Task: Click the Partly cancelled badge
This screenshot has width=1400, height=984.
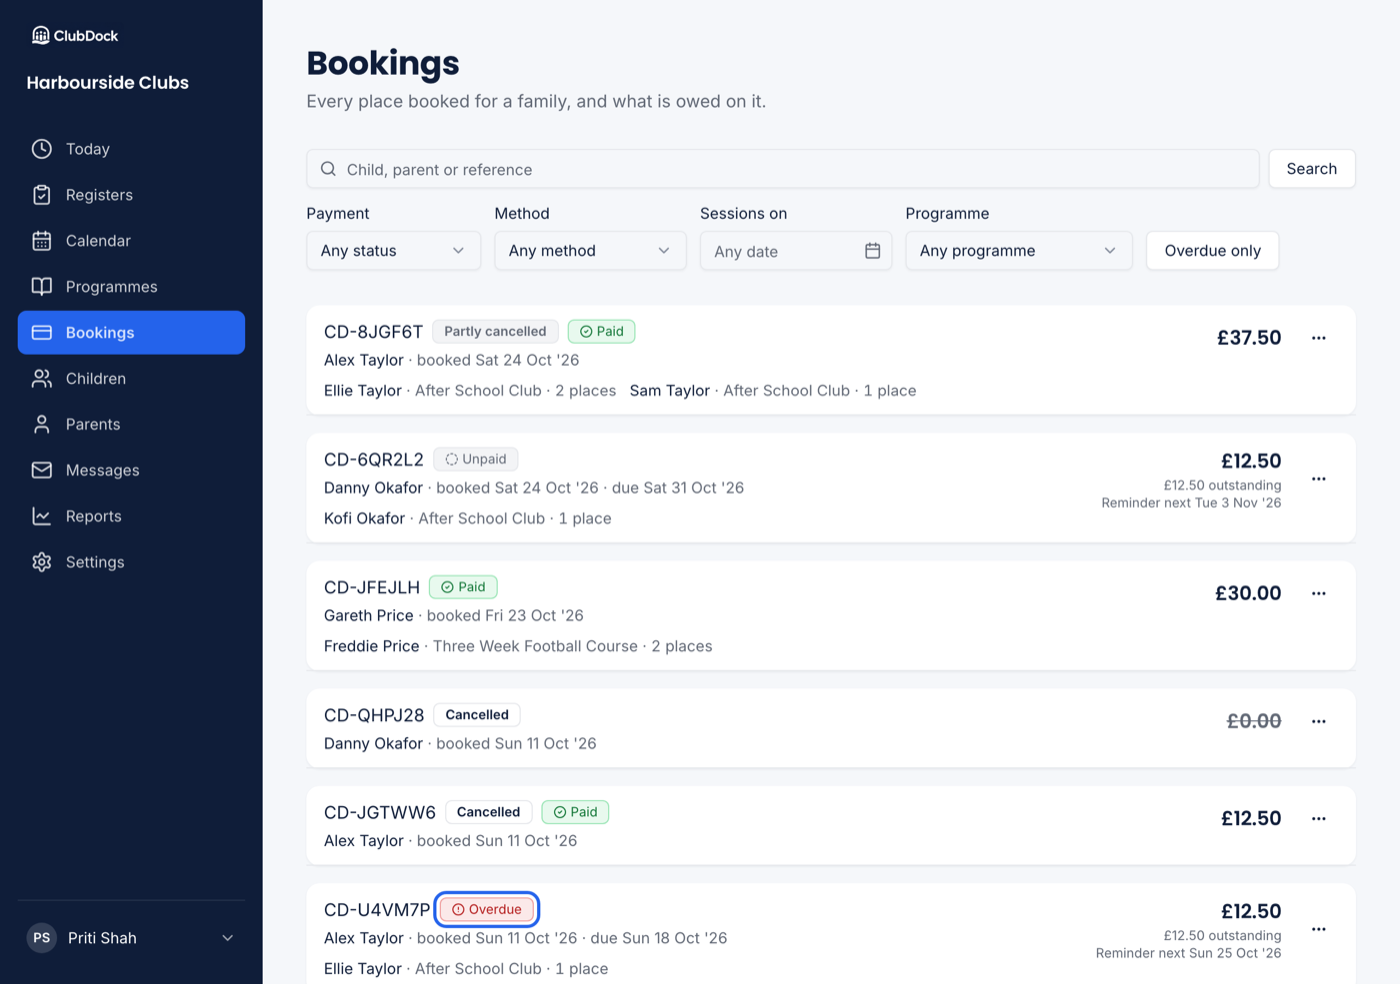Action: (x=495, y=332)
